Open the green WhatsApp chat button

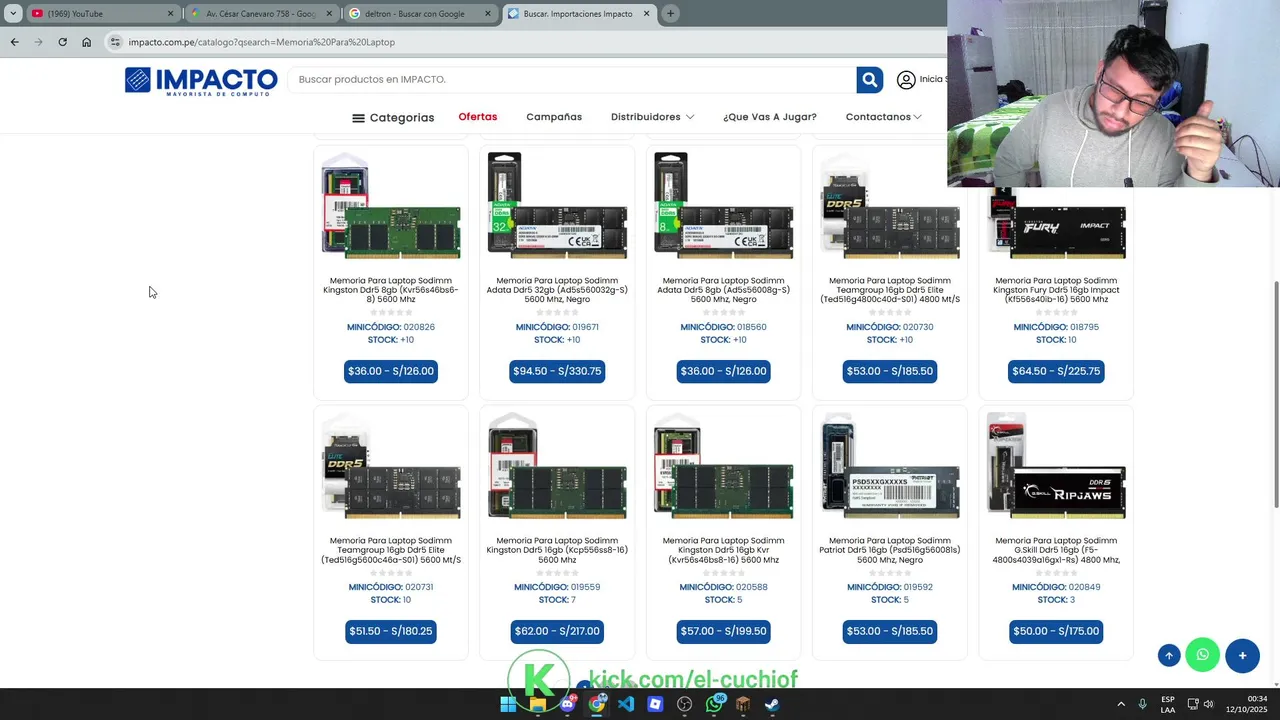[x=1203, y=655]
